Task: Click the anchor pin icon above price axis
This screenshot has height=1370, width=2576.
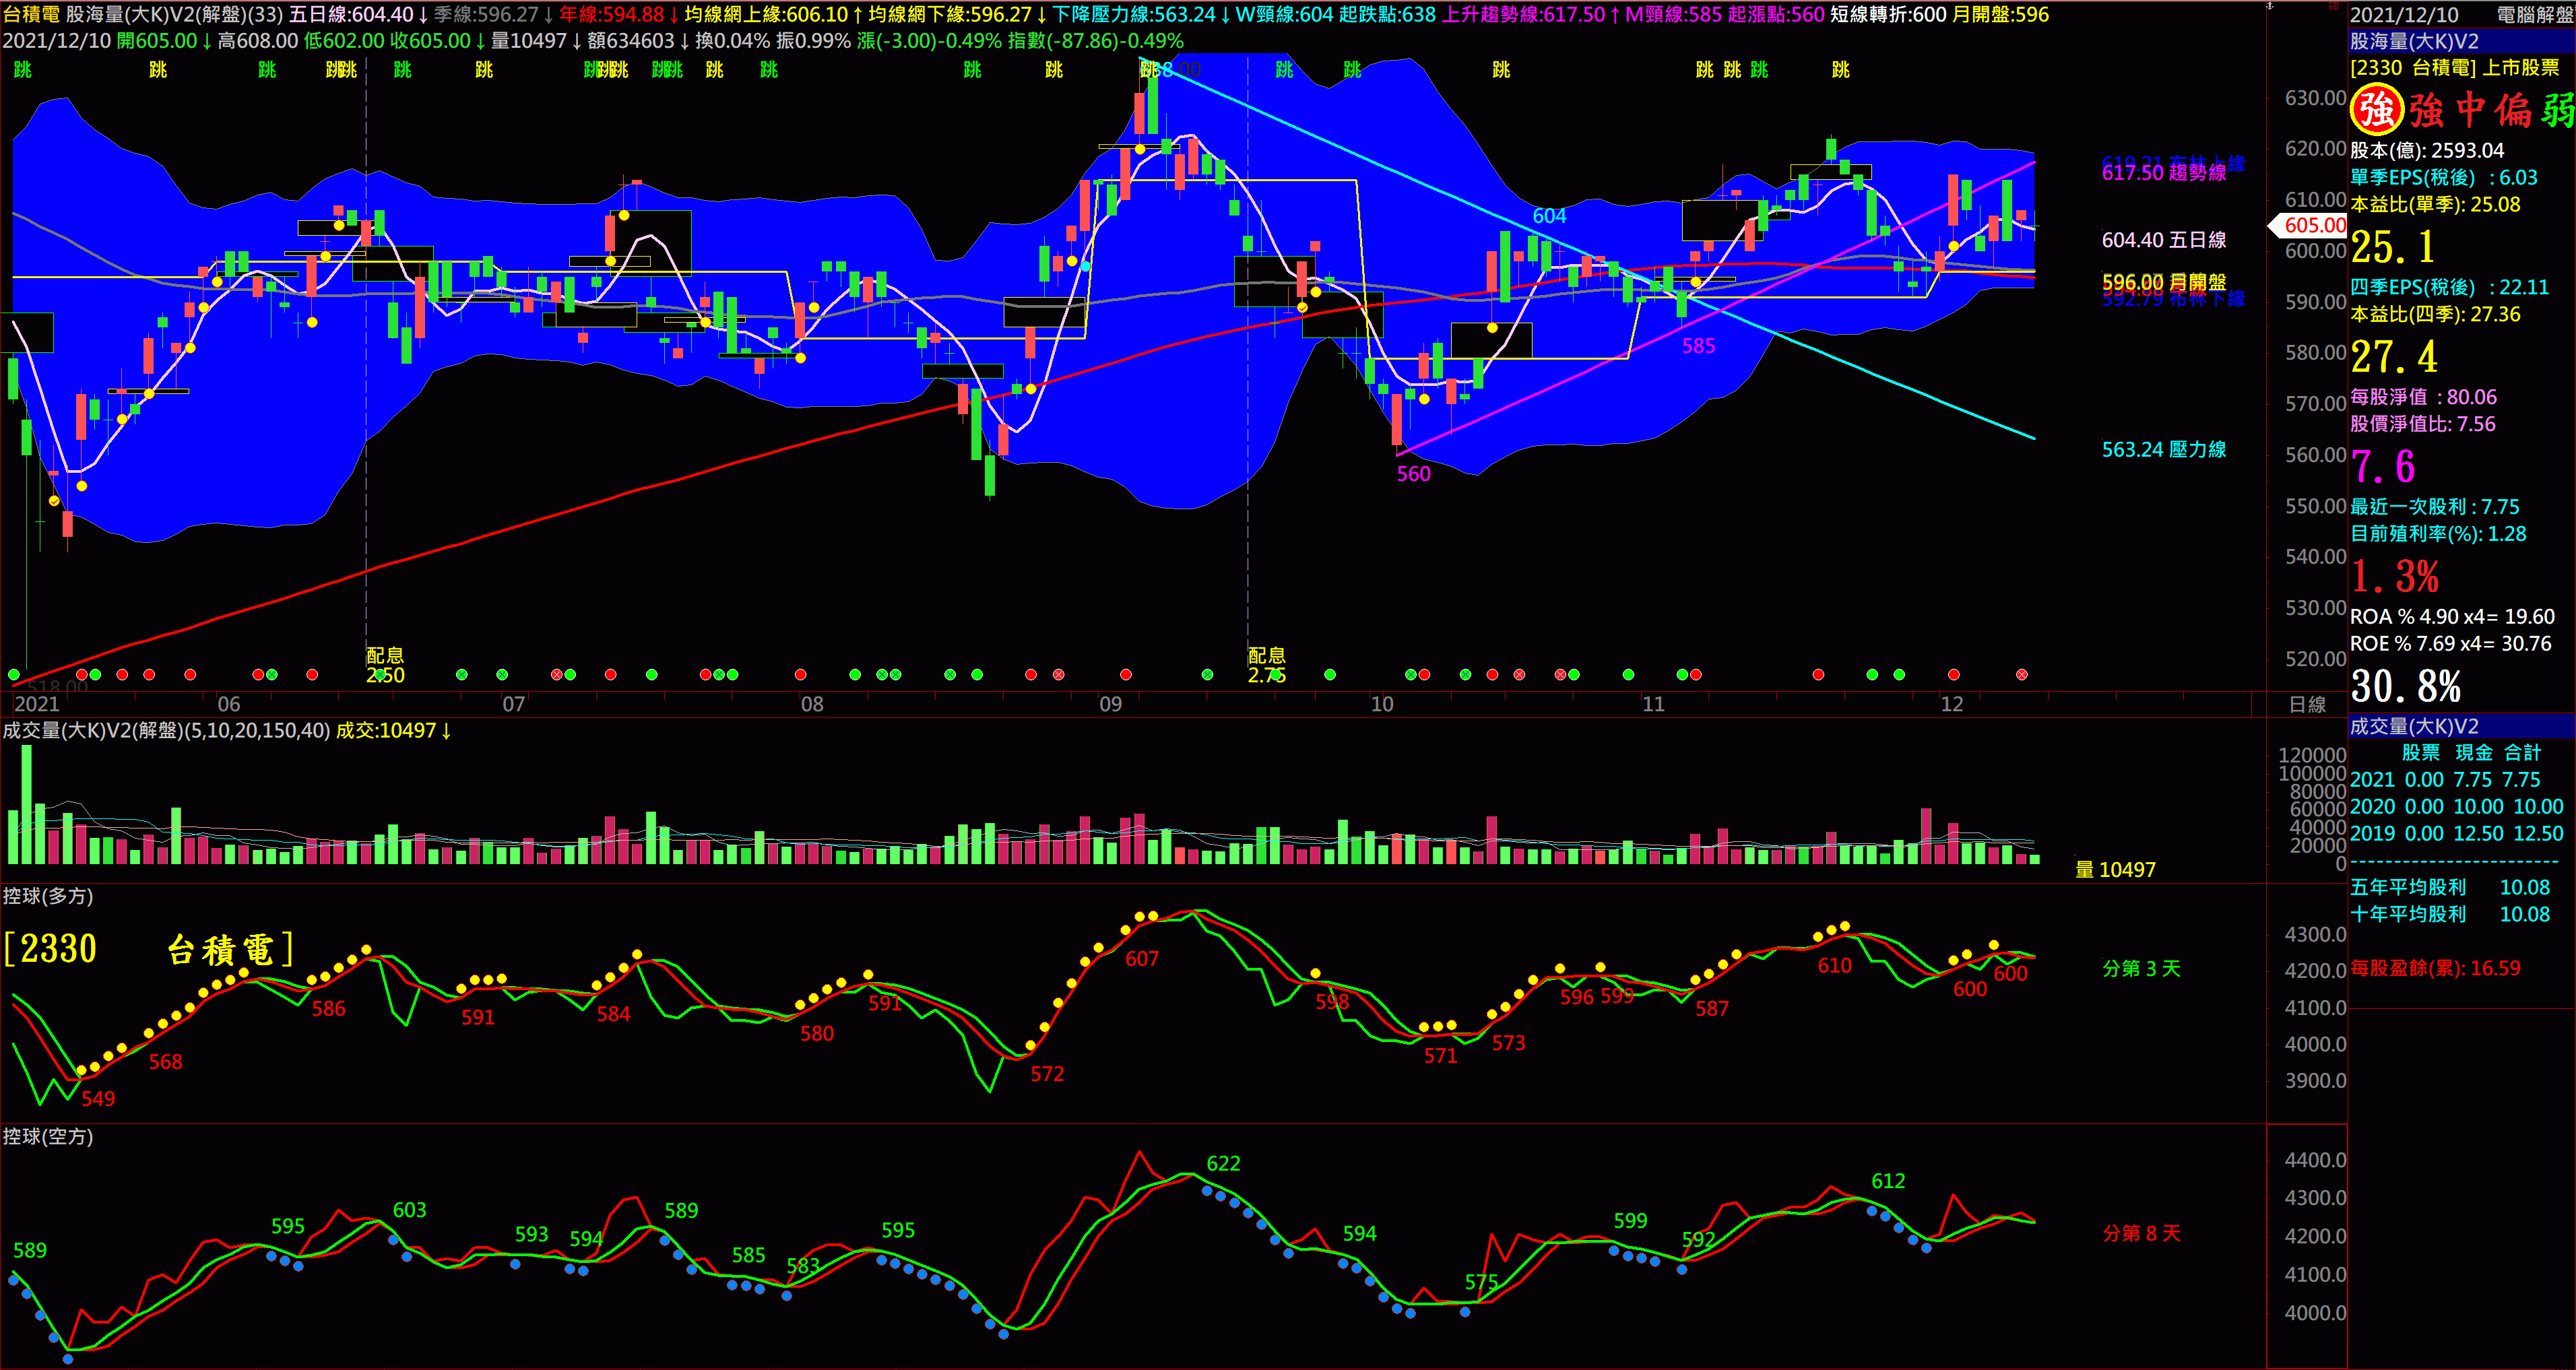Action: [2270, 6]
